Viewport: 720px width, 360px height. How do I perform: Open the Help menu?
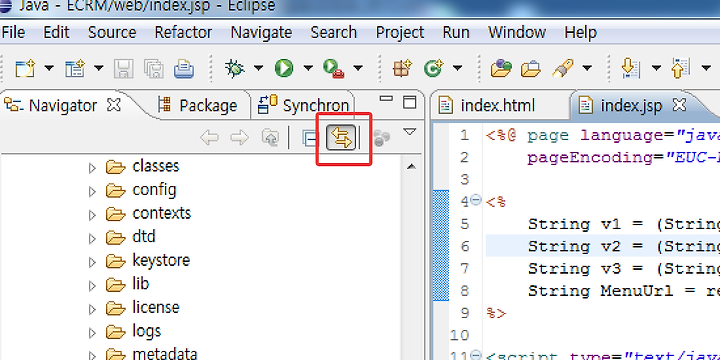(x=580, y=33)
